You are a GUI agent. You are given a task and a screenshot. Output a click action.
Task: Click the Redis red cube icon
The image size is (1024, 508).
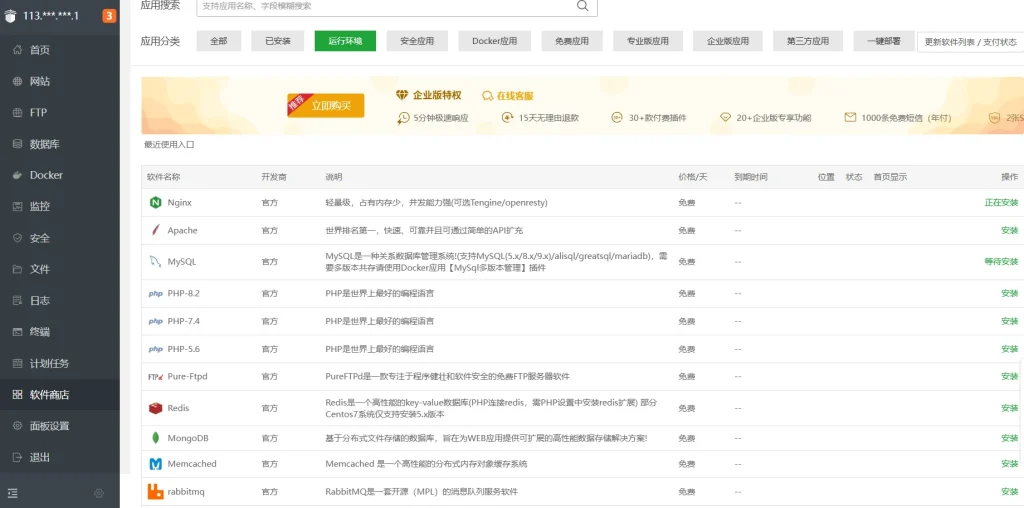155,408
